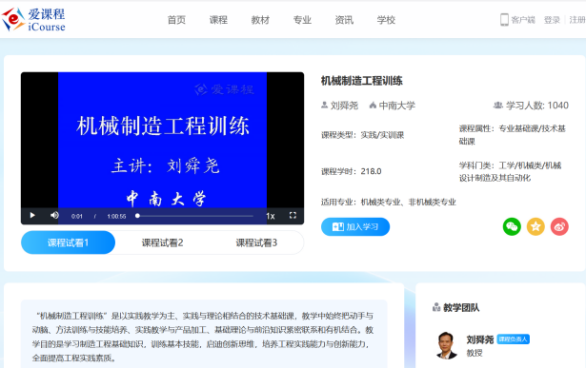
Task: Click the 登录 link
Action: (552, 20)
